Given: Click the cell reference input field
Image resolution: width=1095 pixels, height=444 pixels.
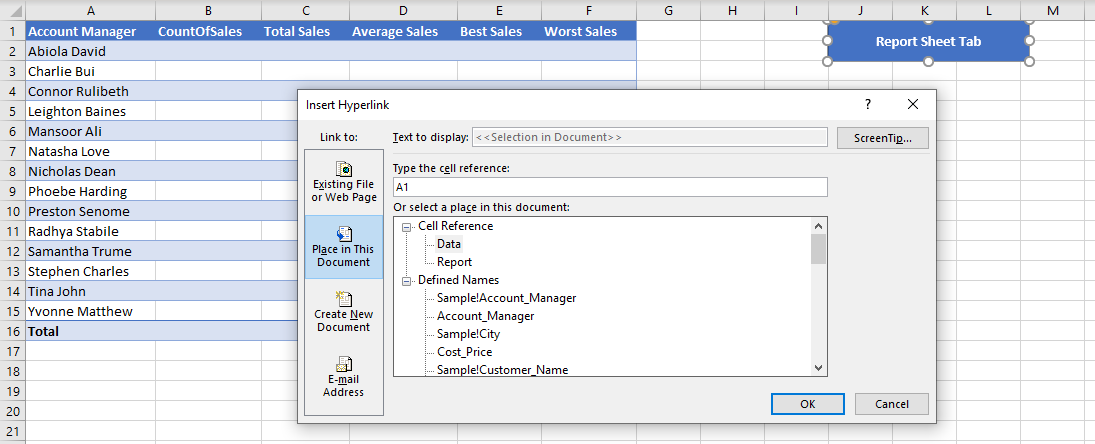Looking at the screenshot, I should pyautogui.click(x=610, y=187).
